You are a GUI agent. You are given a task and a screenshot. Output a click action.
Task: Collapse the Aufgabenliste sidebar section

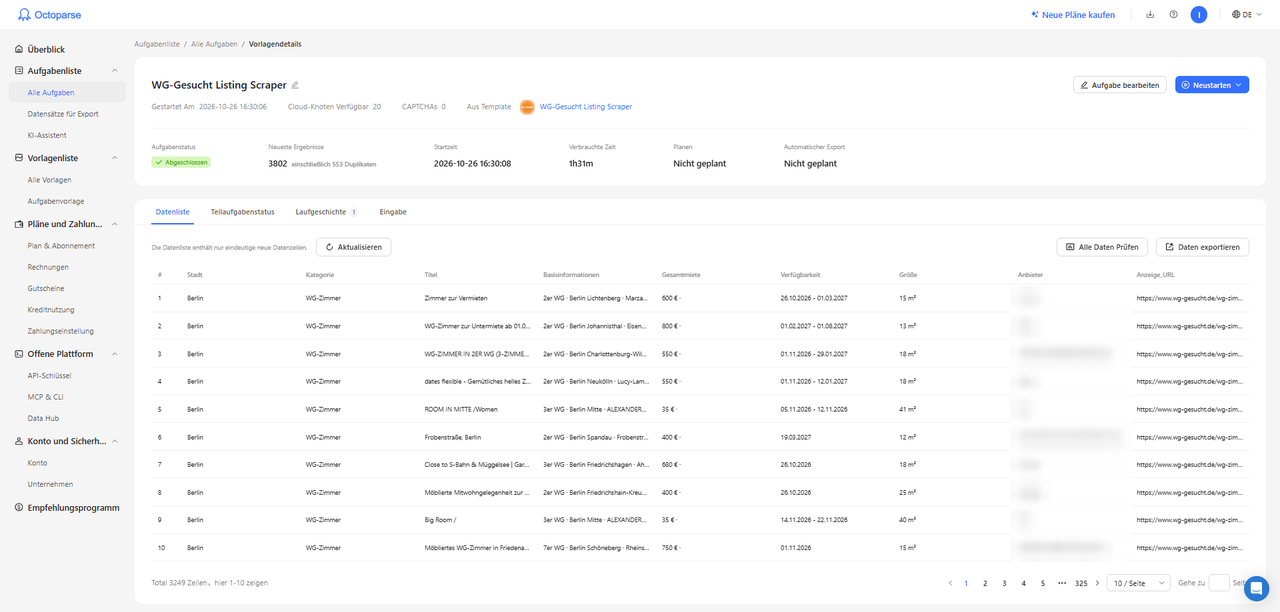(x=115, y=71)
